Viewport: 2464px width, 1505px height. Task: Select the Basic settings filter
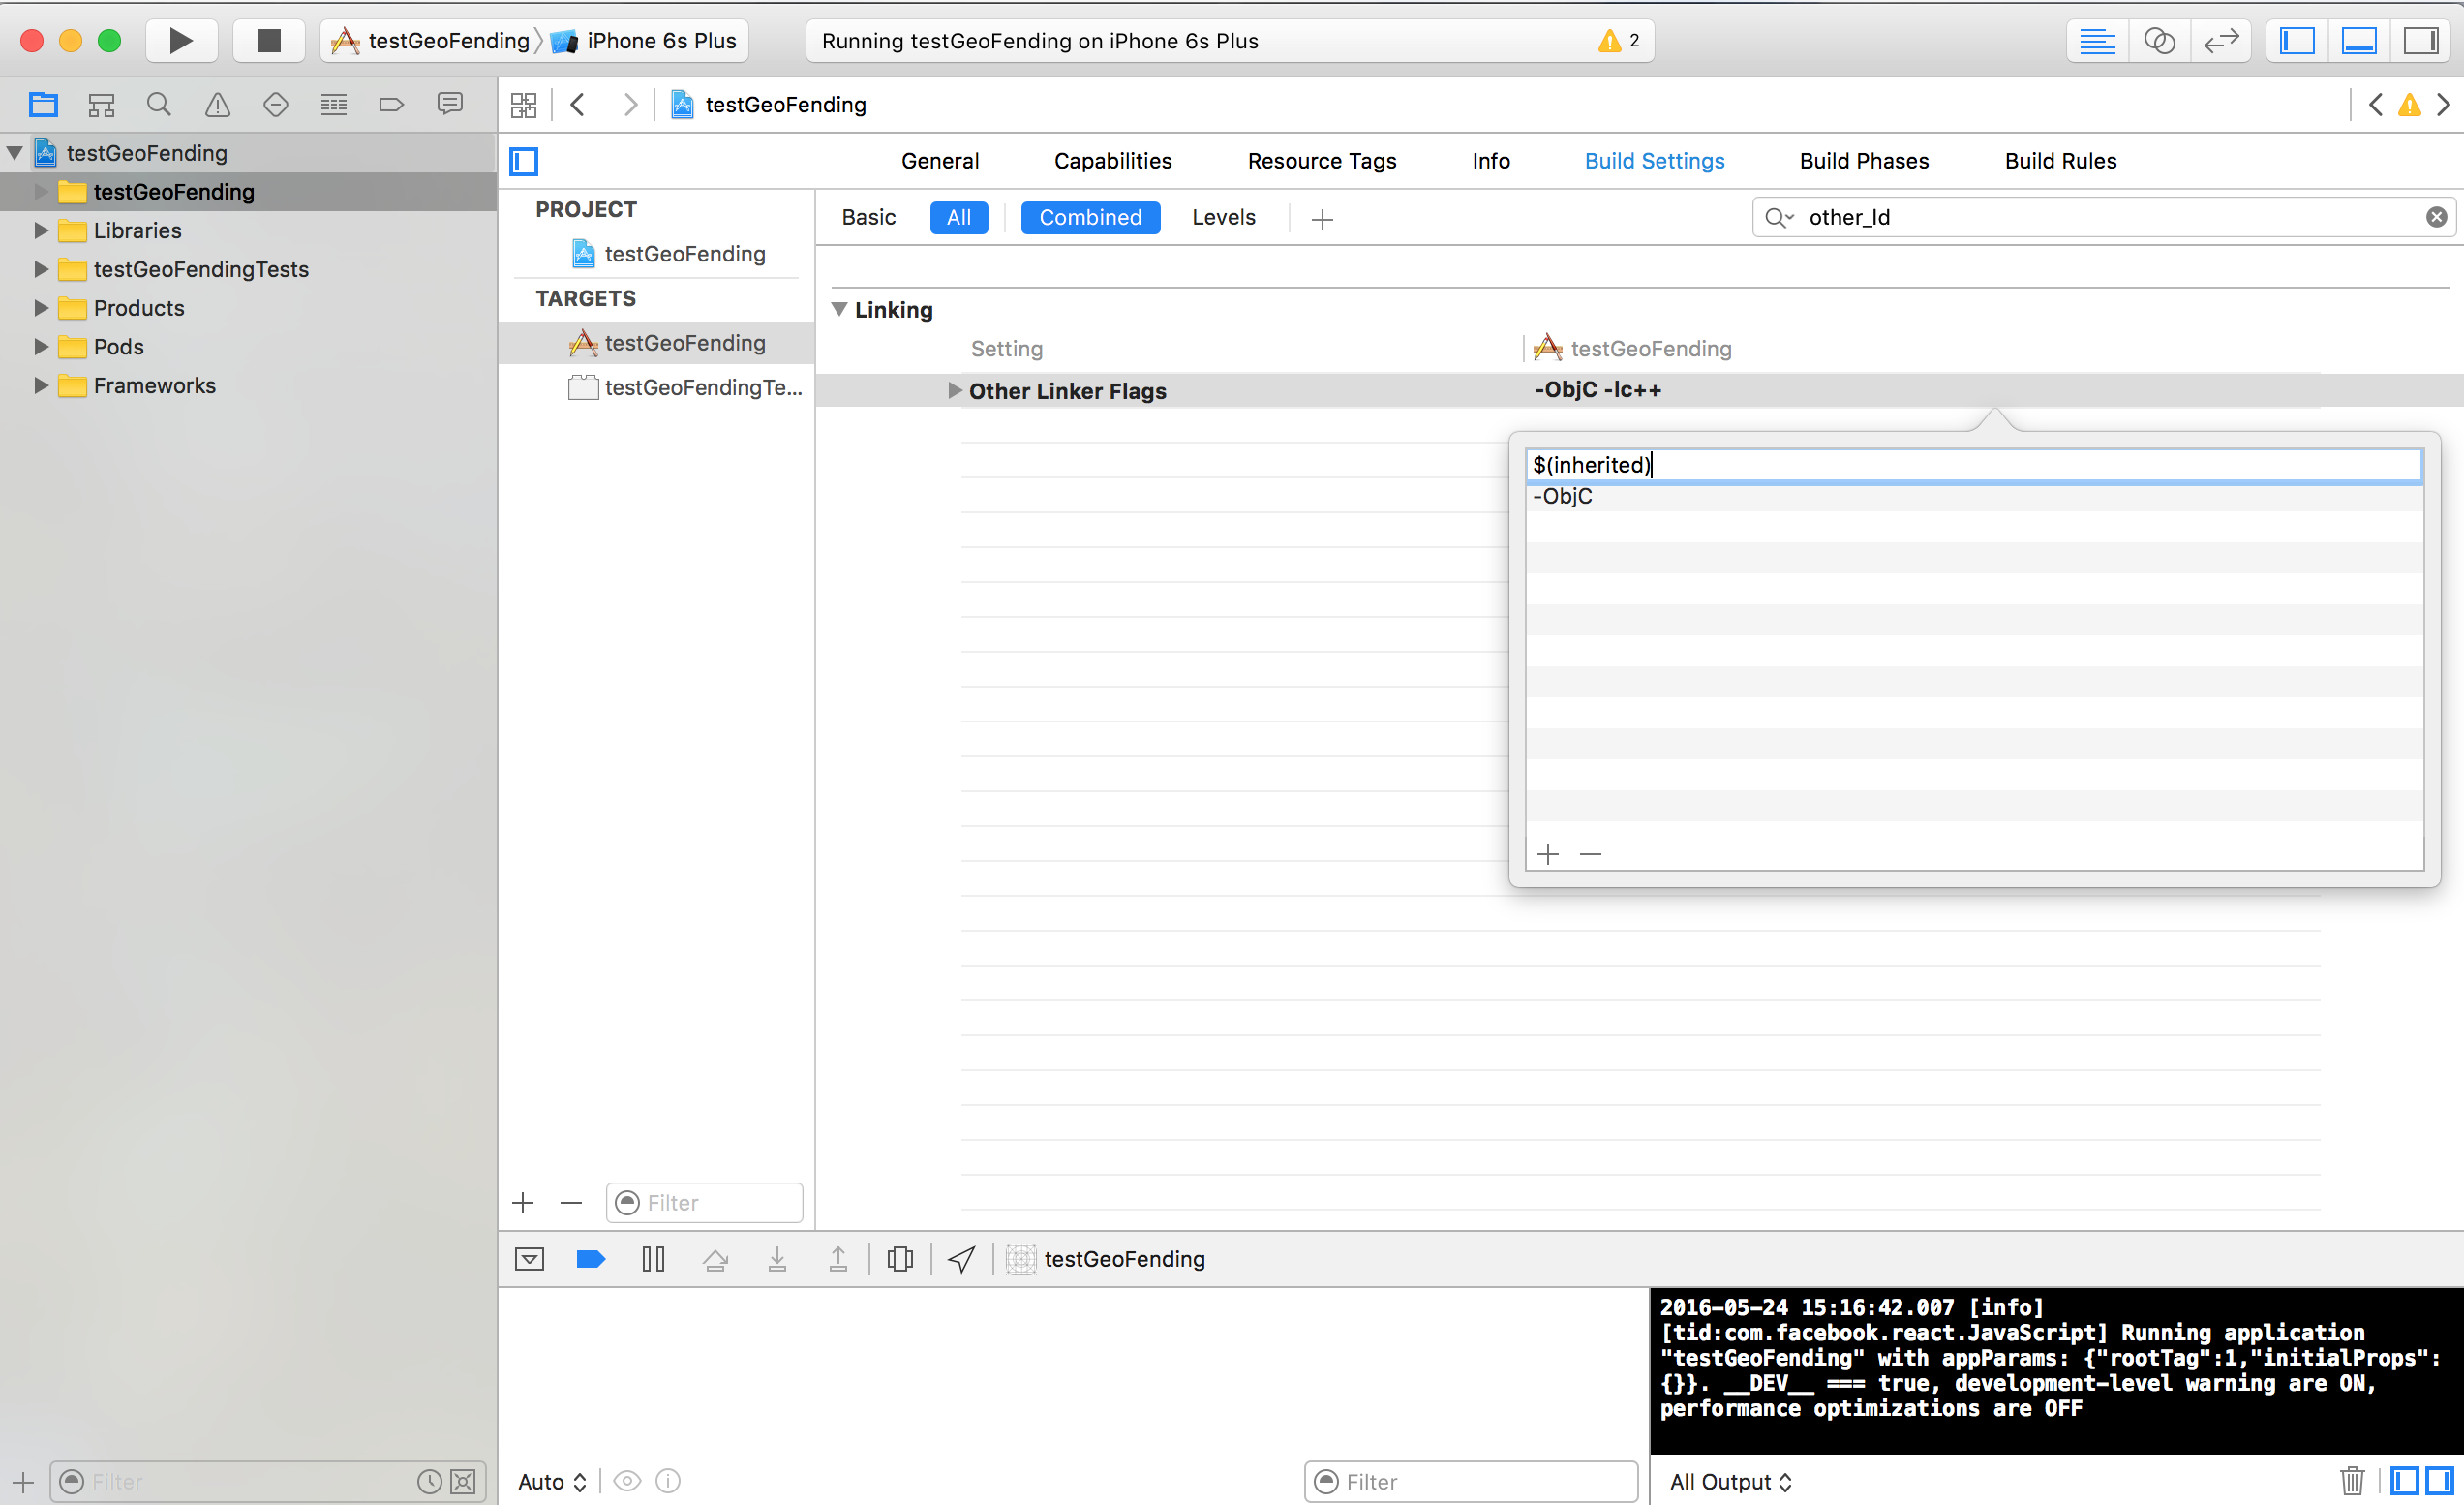pyautogui.click(x=868, y=218)
